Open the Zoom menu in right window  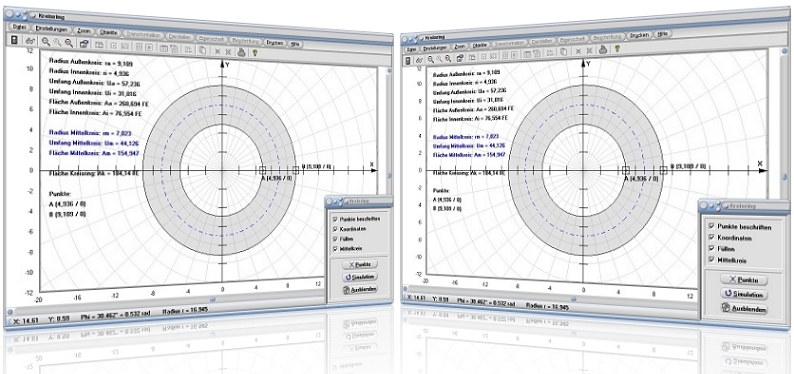coord(459,46)
